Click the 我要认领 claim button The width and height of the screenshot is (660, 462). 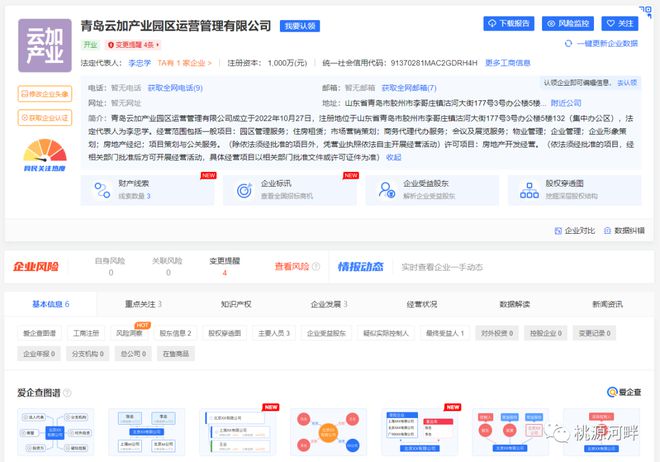point(300,26)
